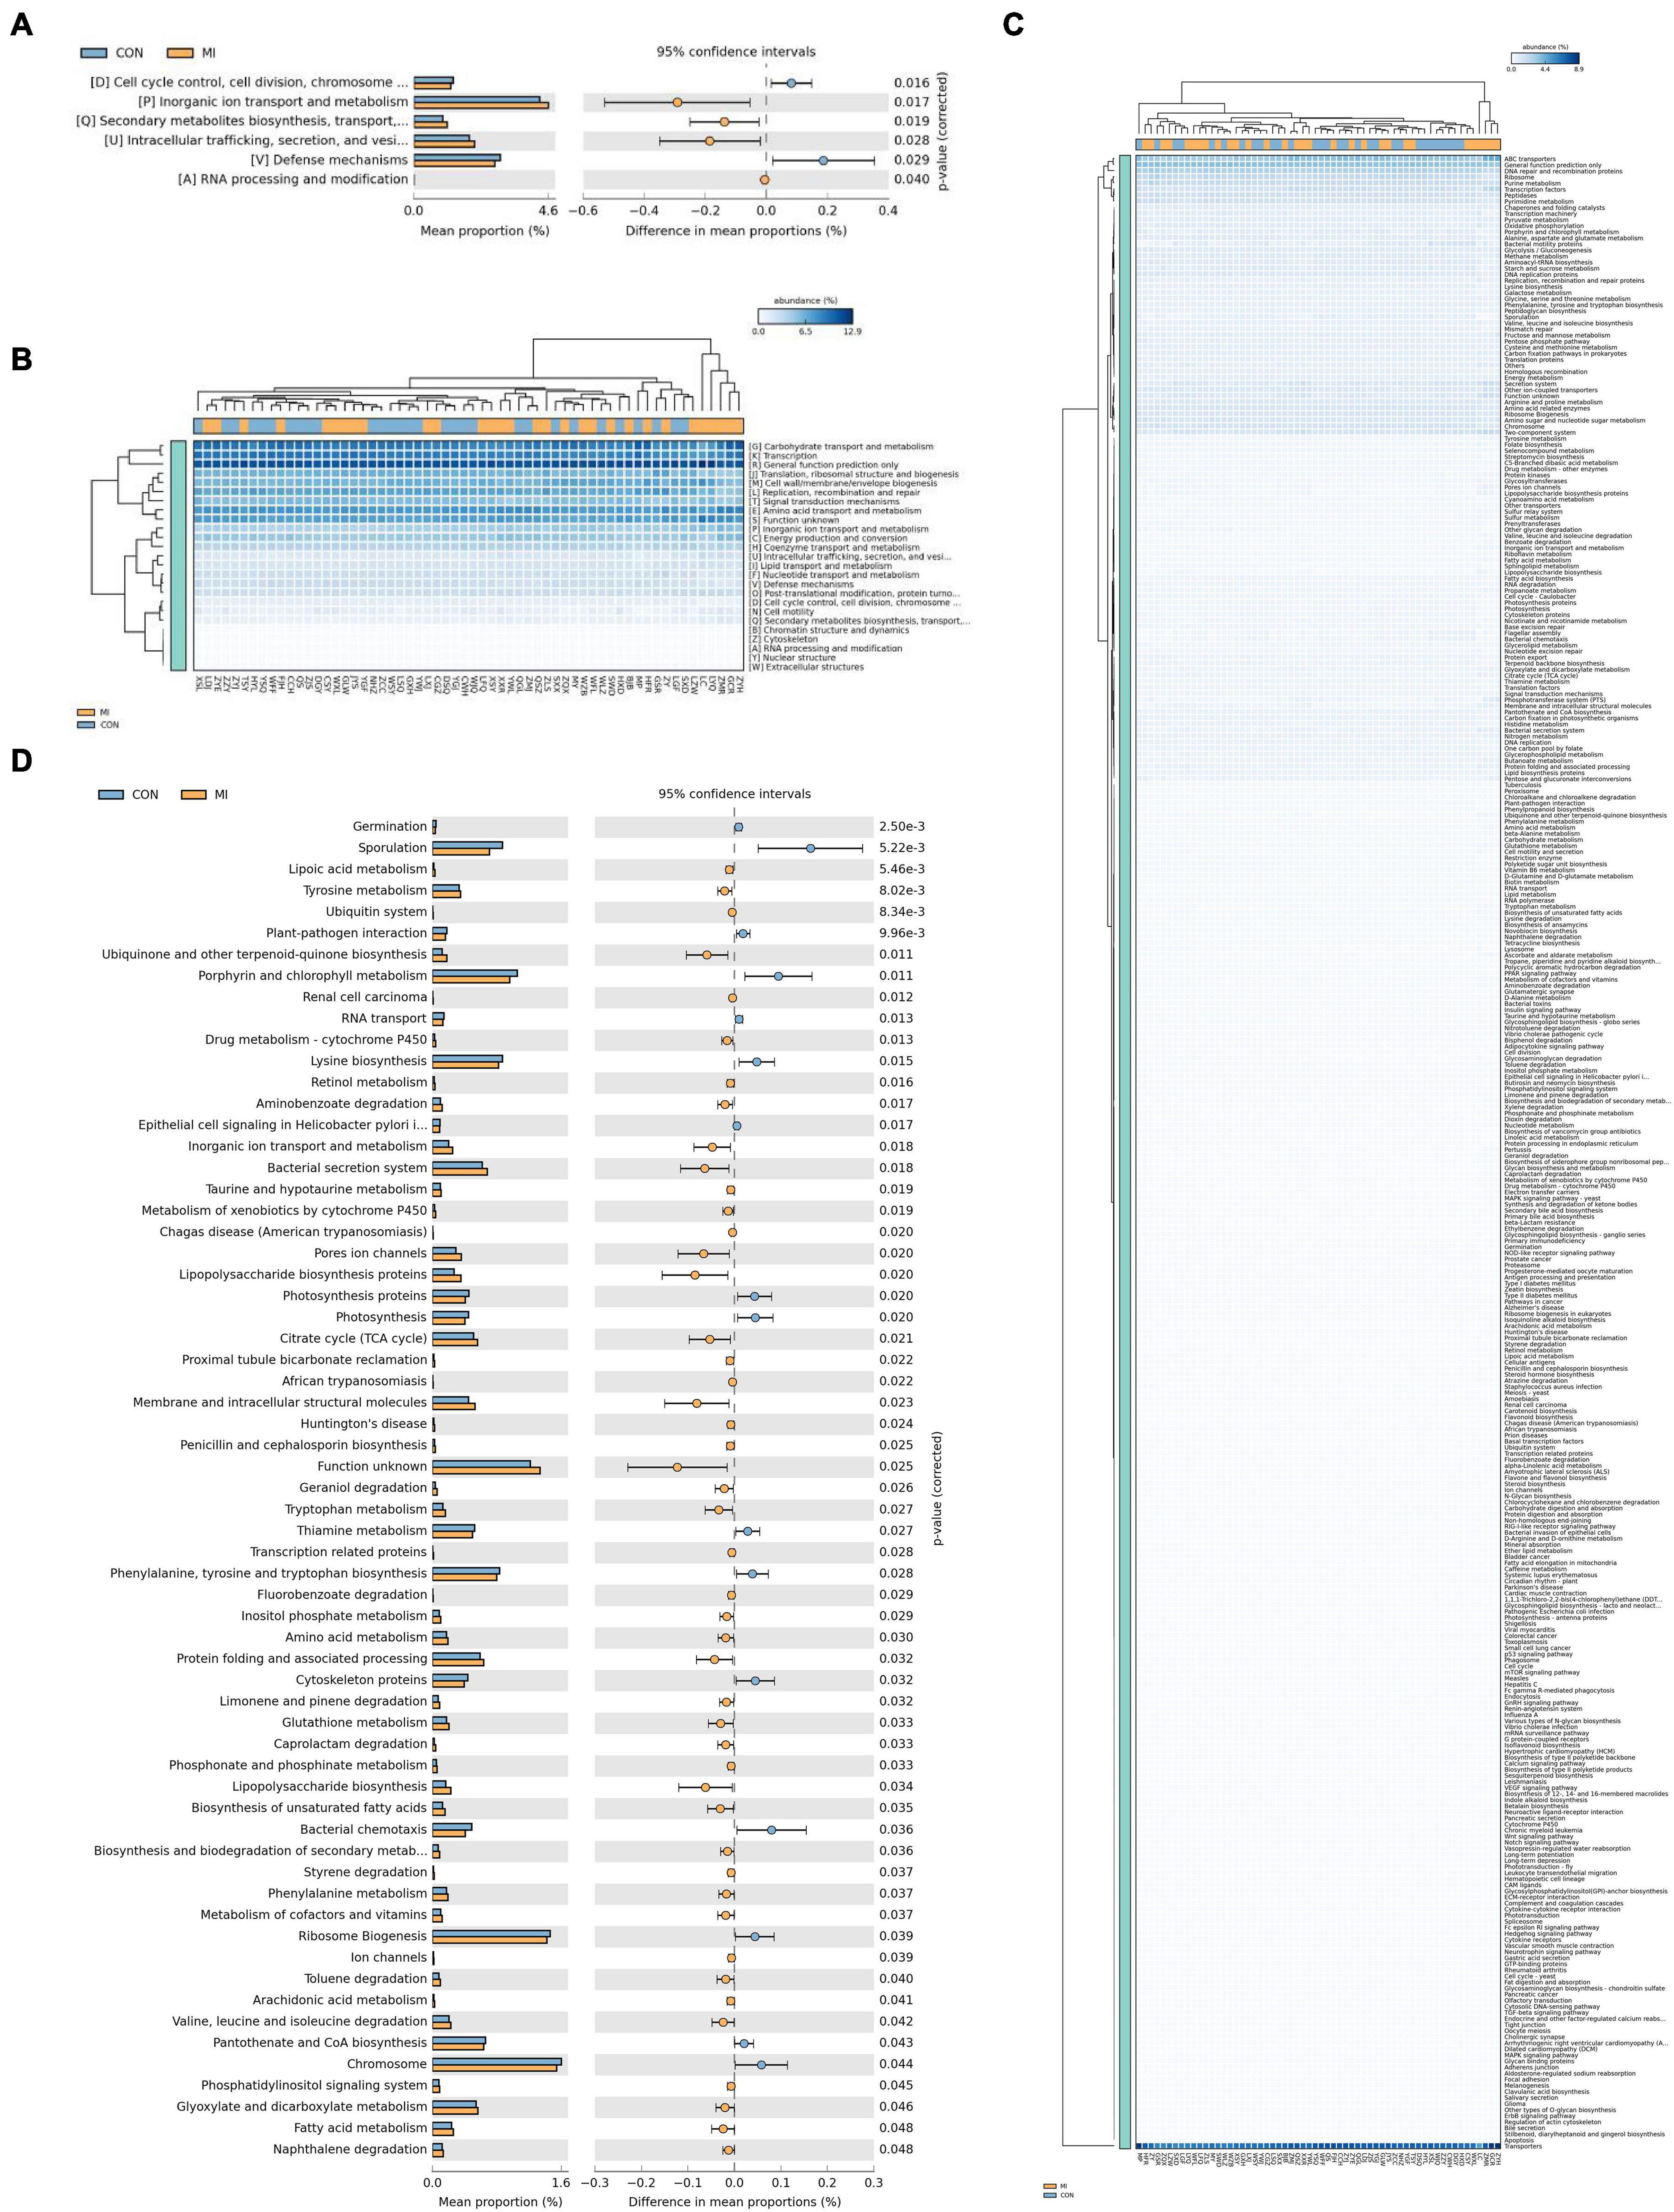This screenshot has width=1674, height=2212.
Task: Click the orange MI legend swatch in panel D
Action: (x=194, y=795)
